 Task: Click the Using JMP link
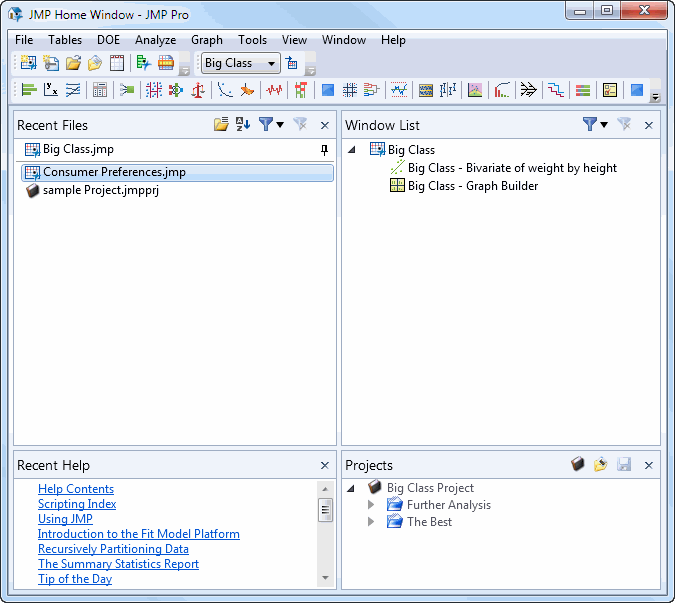point(65,519)
